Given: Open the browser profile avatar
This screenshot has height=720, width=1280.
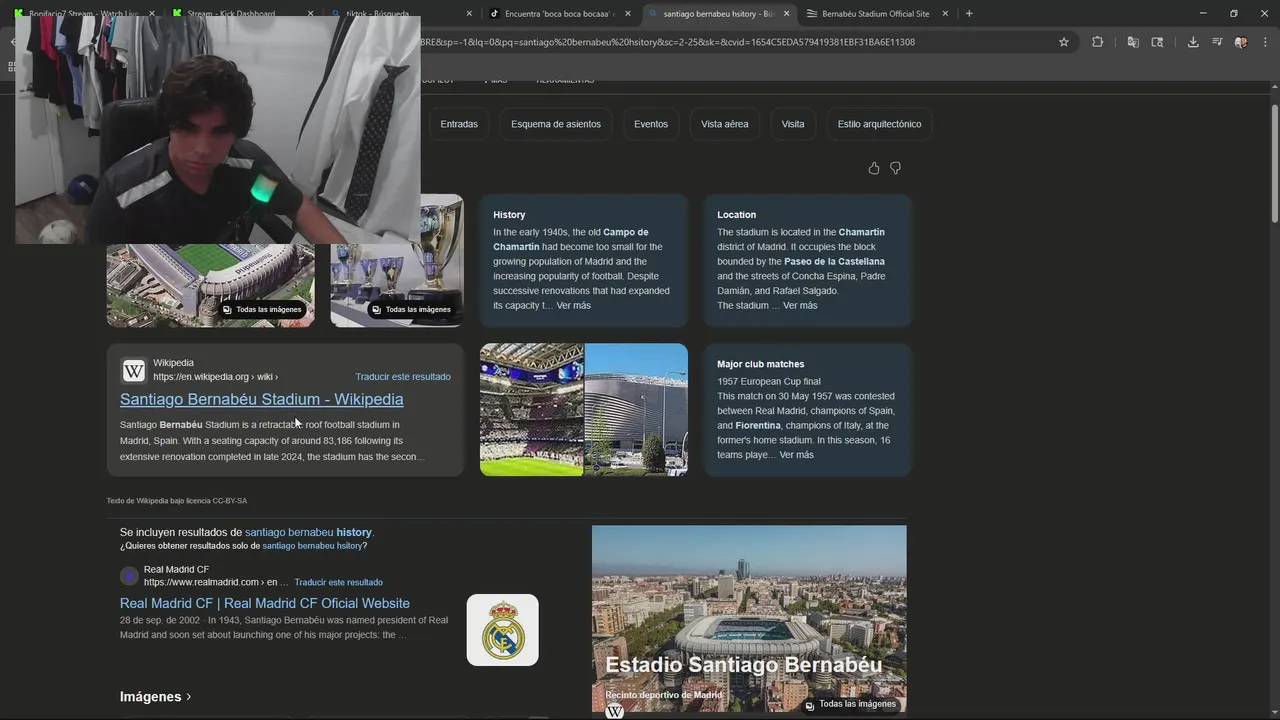Looking at the screenshot, I should (x=1241, y=42).
